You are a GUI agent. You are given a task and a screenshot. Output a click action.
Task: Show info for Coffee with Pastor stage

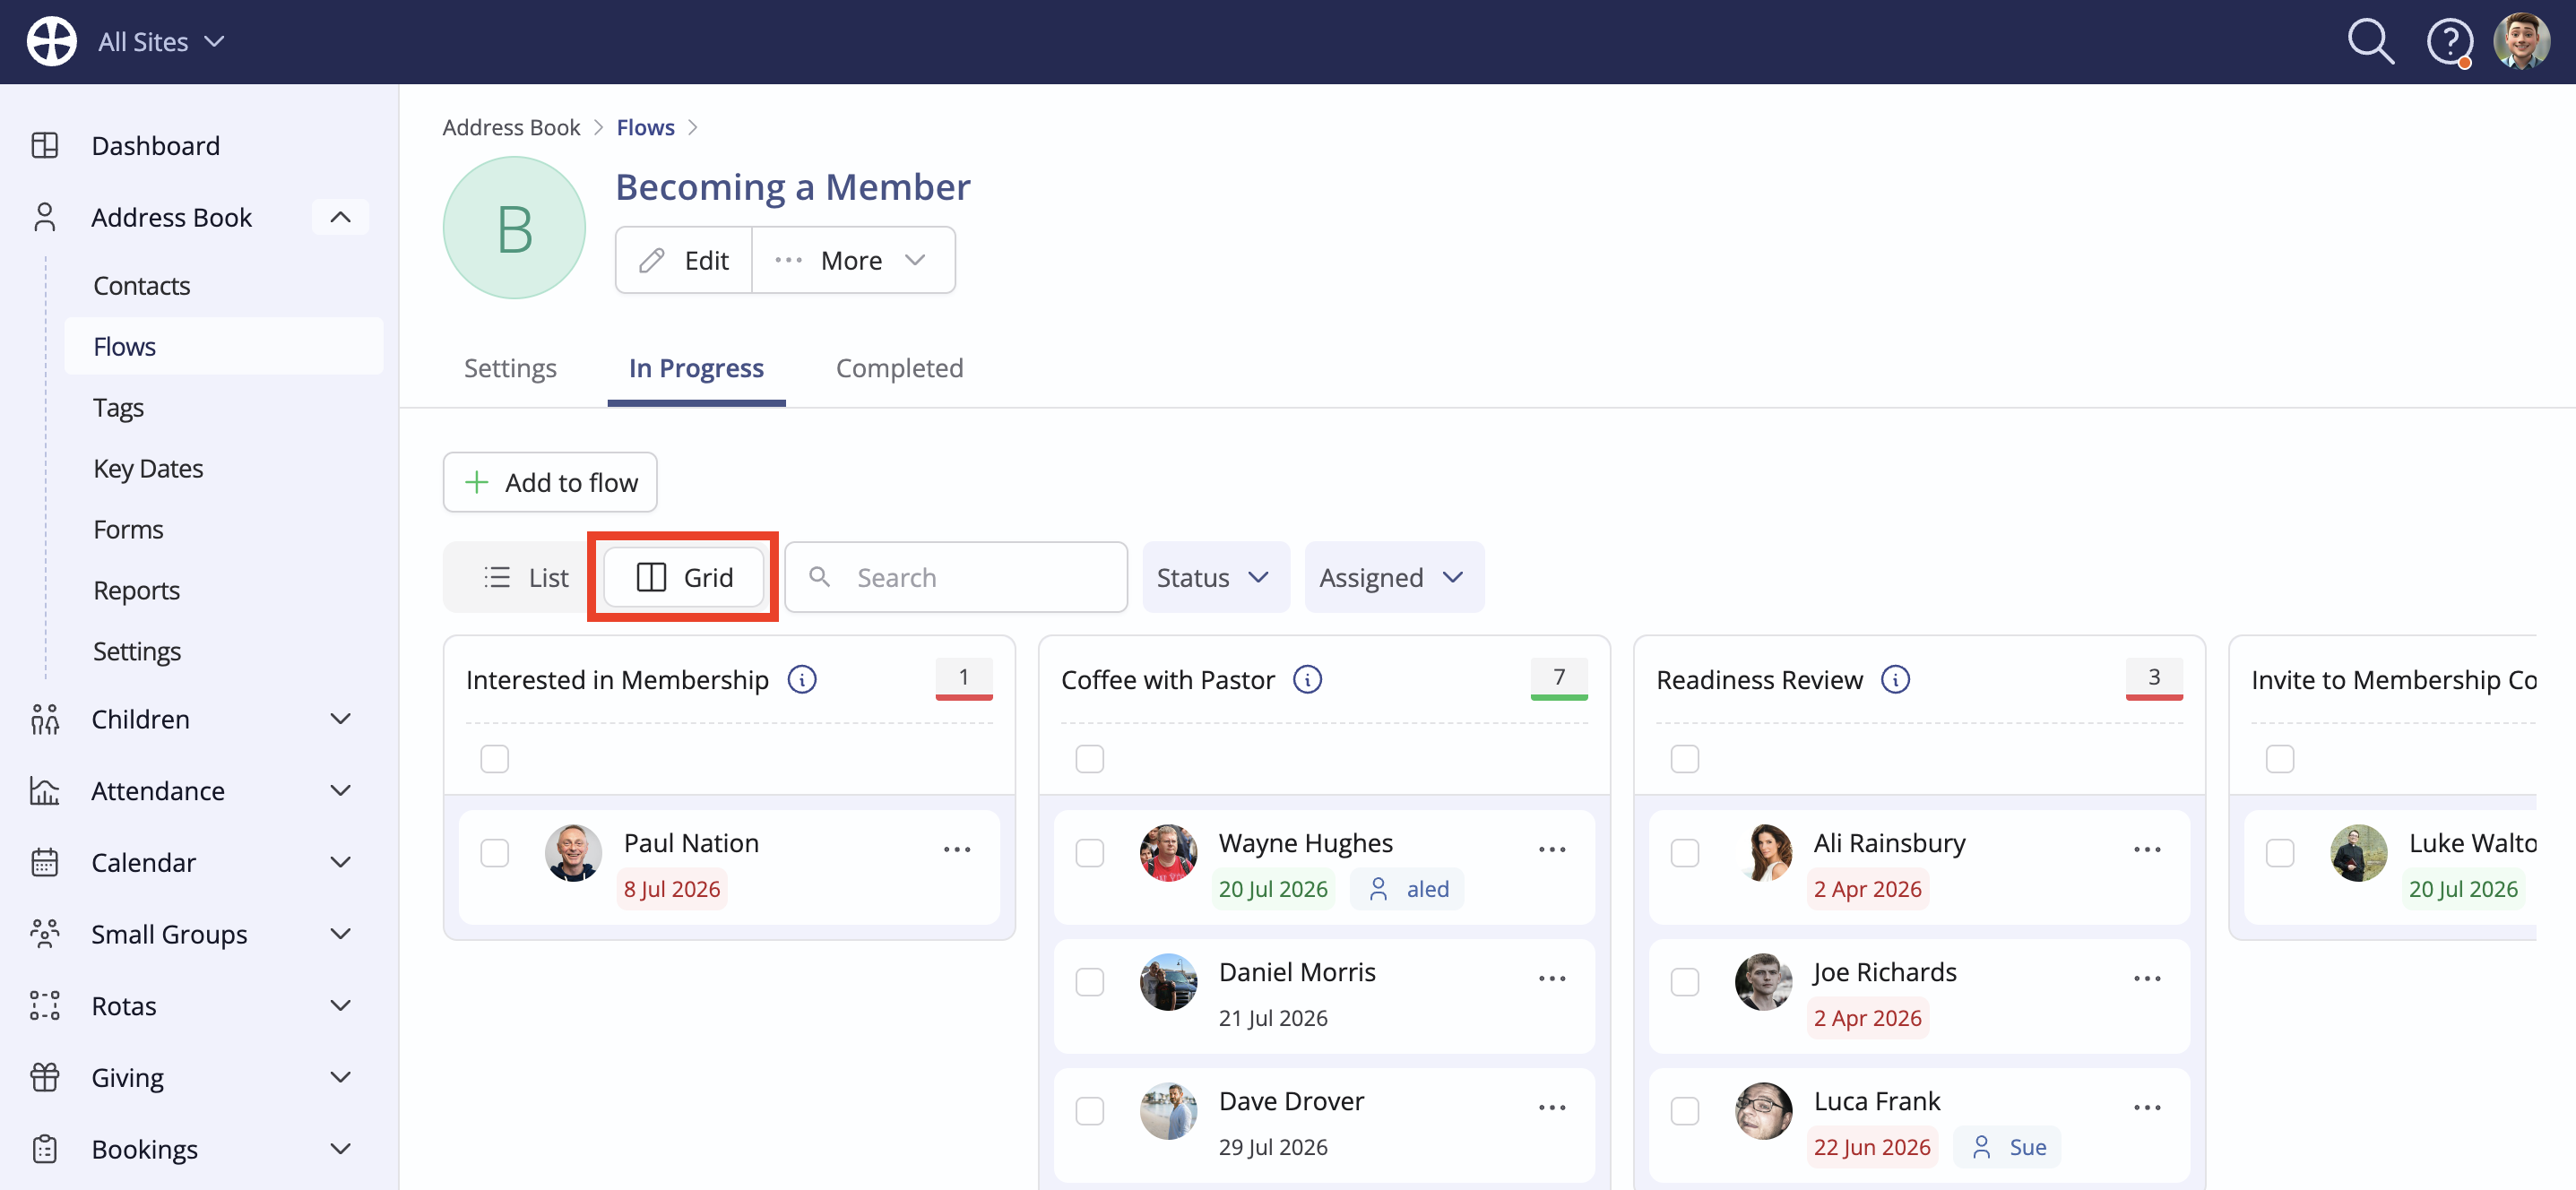pos(1307,680)
